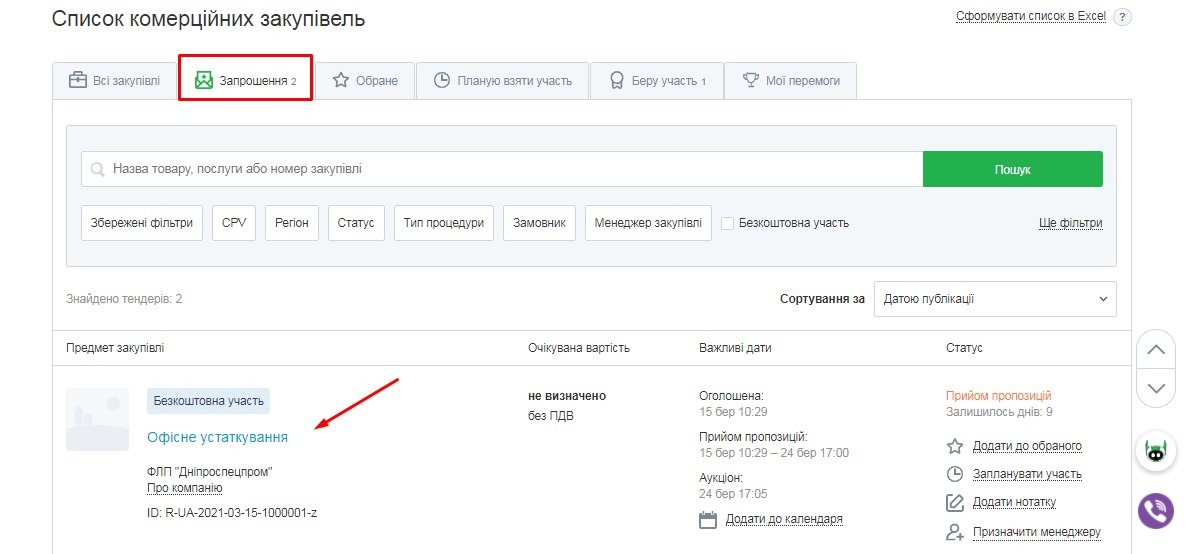
Task: Click the pencil note icon
Action: [x=955, y=502]
